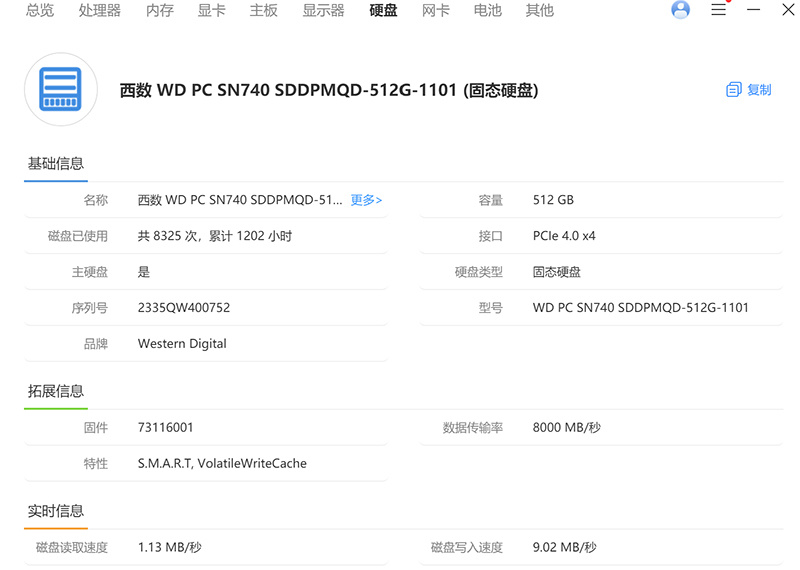
Task: Click the 品牌 field label
Action: coord(95,344)
